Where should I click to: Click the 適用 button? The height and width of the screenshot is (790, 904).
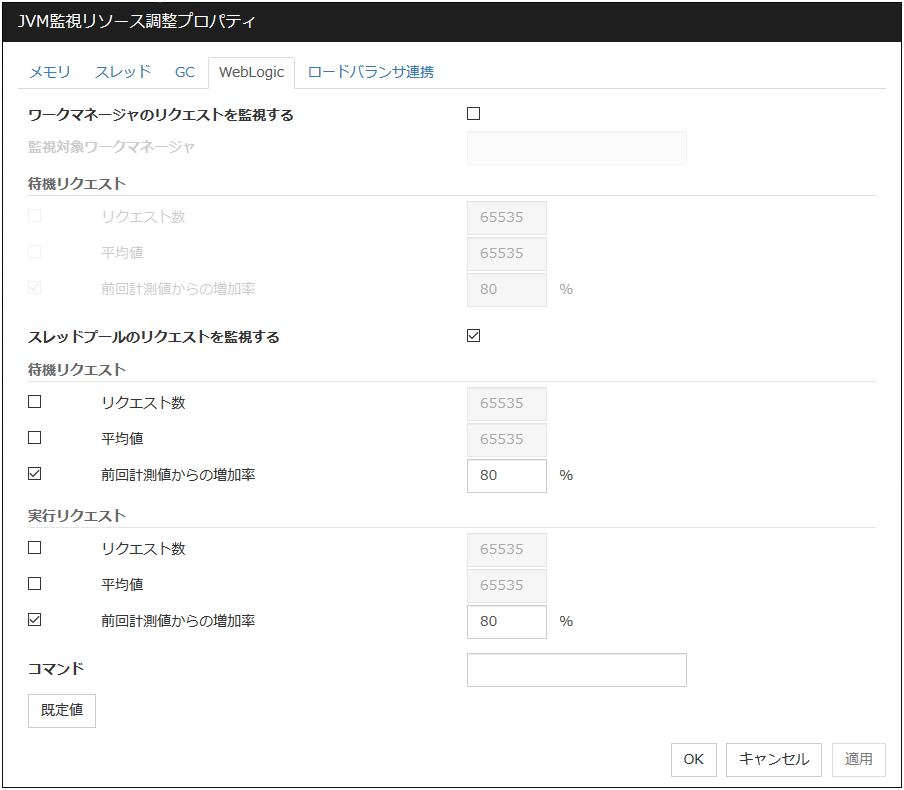coord(858,759)
